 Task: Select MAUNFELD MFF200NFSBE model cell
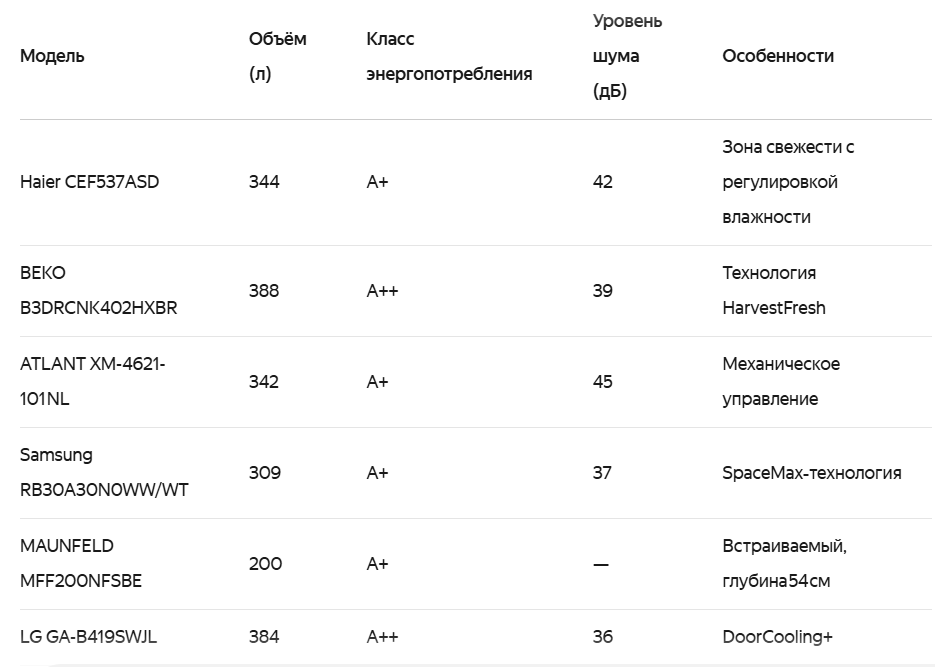pyautogui.click(x=81, y=563)
